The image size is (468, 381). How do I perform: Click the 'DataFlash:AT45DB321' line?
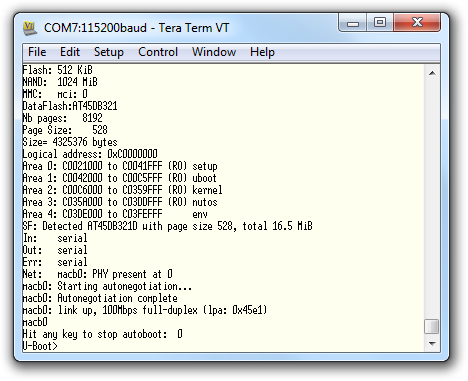(70, 106)
